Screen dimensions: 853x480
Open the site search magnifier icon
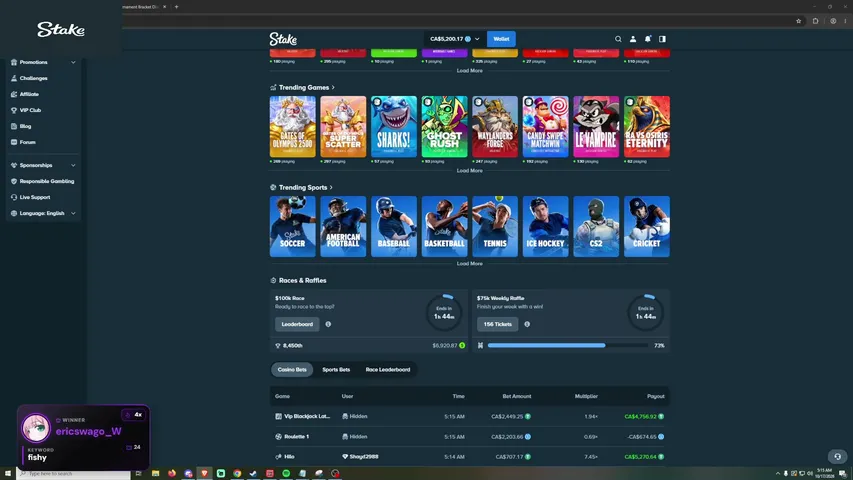coord(618,39)
